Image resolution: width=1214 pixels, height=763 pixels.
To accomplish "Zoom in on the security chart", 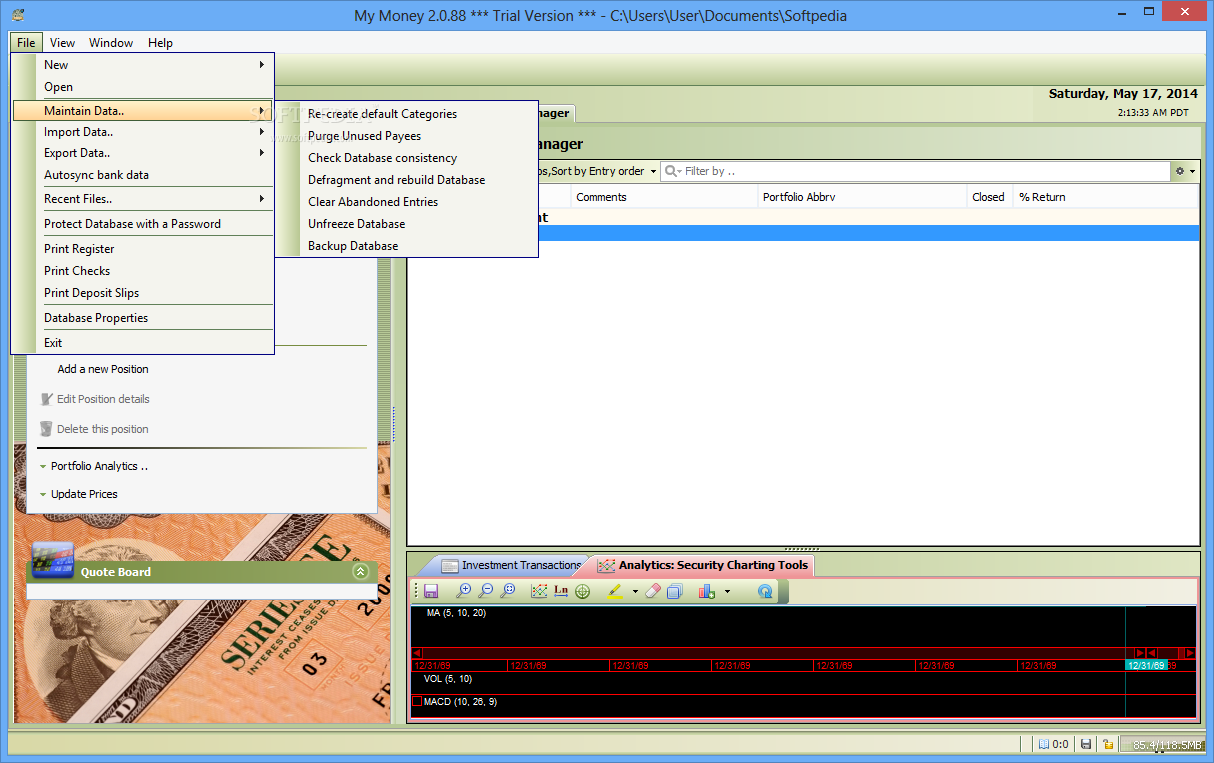I will 463,591.
